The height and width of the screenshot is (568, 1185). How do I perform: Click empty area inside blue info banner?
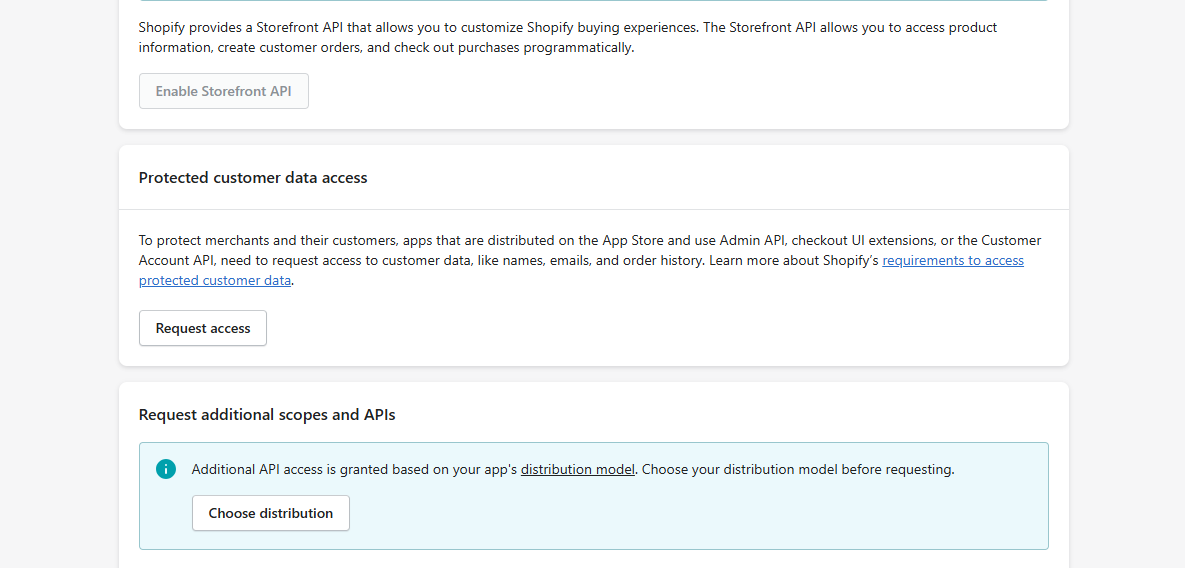tap(680, 514)
